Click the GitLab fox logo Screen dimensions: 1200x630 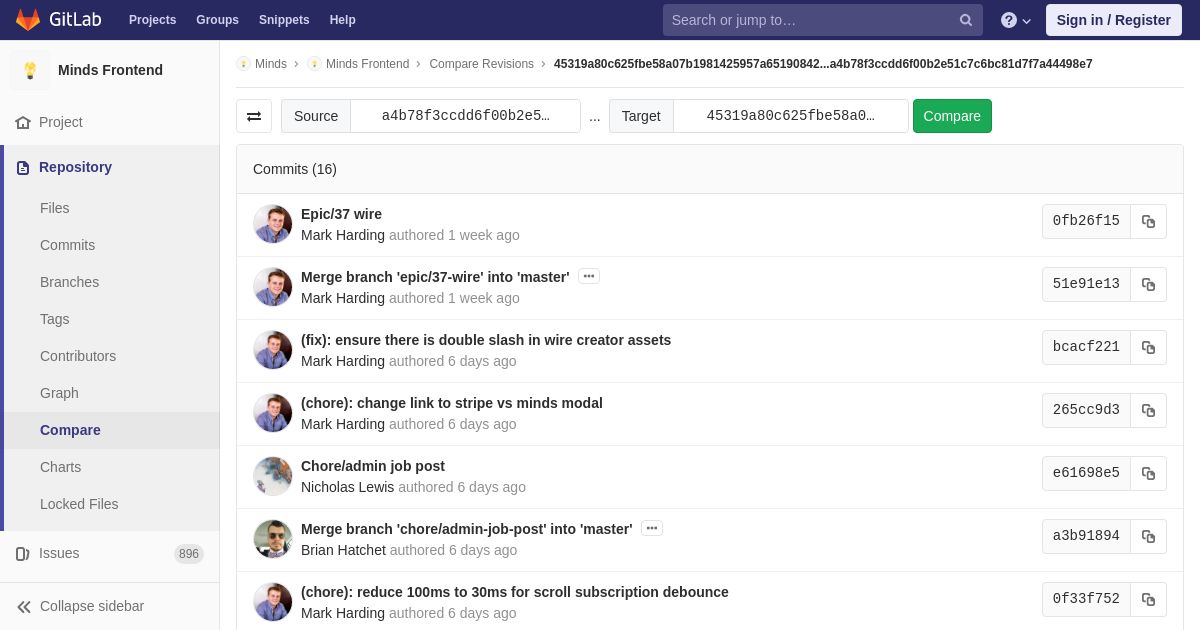28,20
